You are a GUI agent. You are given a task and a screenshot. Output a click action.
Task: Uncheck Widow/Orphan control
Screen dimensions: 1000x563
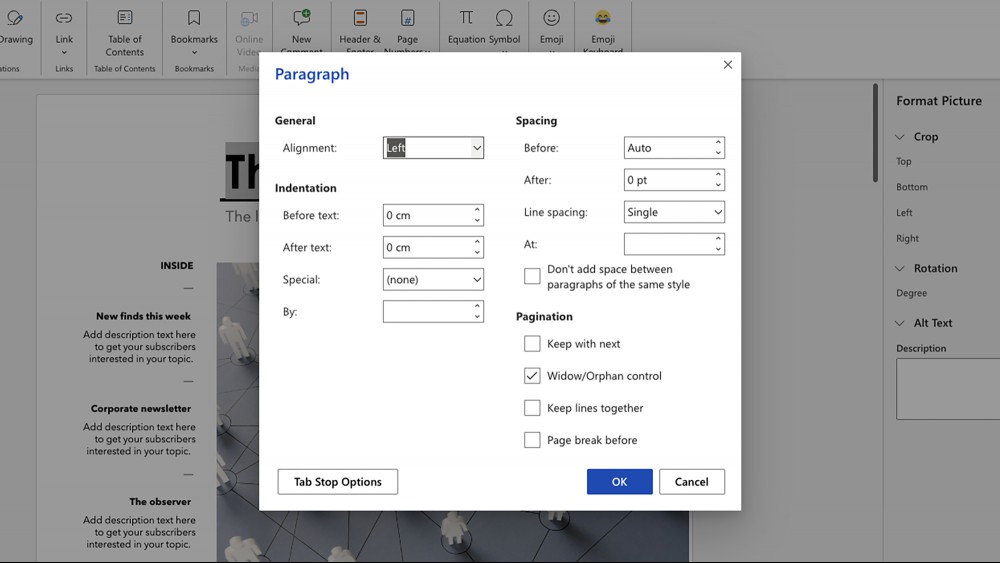(x=532, y=376)
